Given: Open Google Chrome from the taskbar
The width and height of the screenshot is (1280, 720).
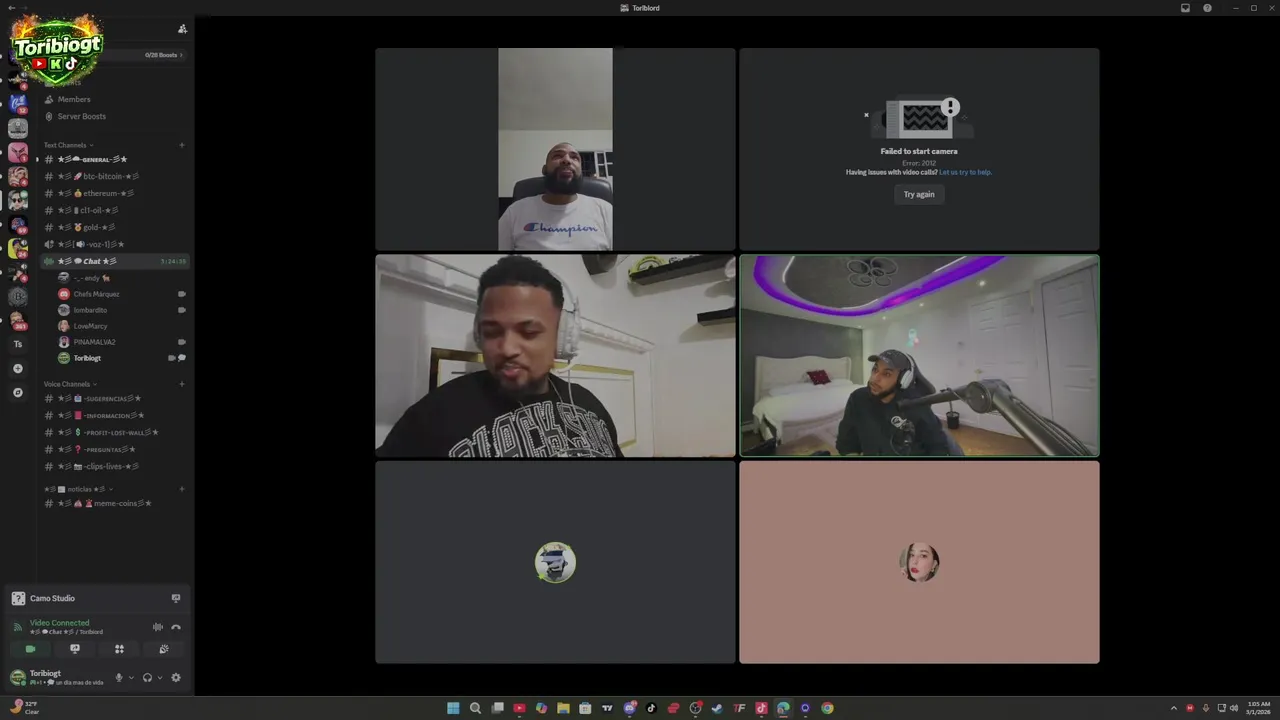Looking at the screenshot, I should (827, 708).
